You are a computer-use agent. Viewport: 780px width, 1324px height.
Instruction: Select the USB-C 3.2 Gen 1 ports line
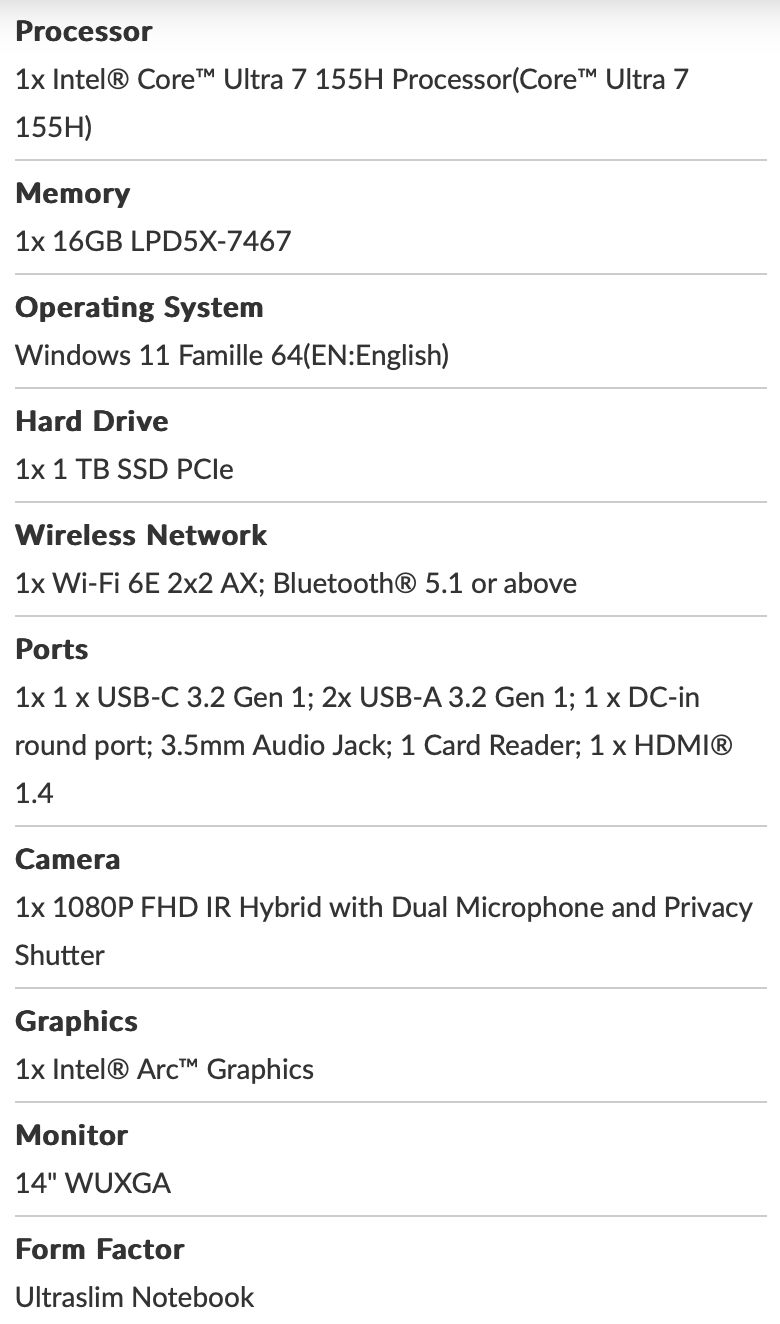click(x=357, y=697)
